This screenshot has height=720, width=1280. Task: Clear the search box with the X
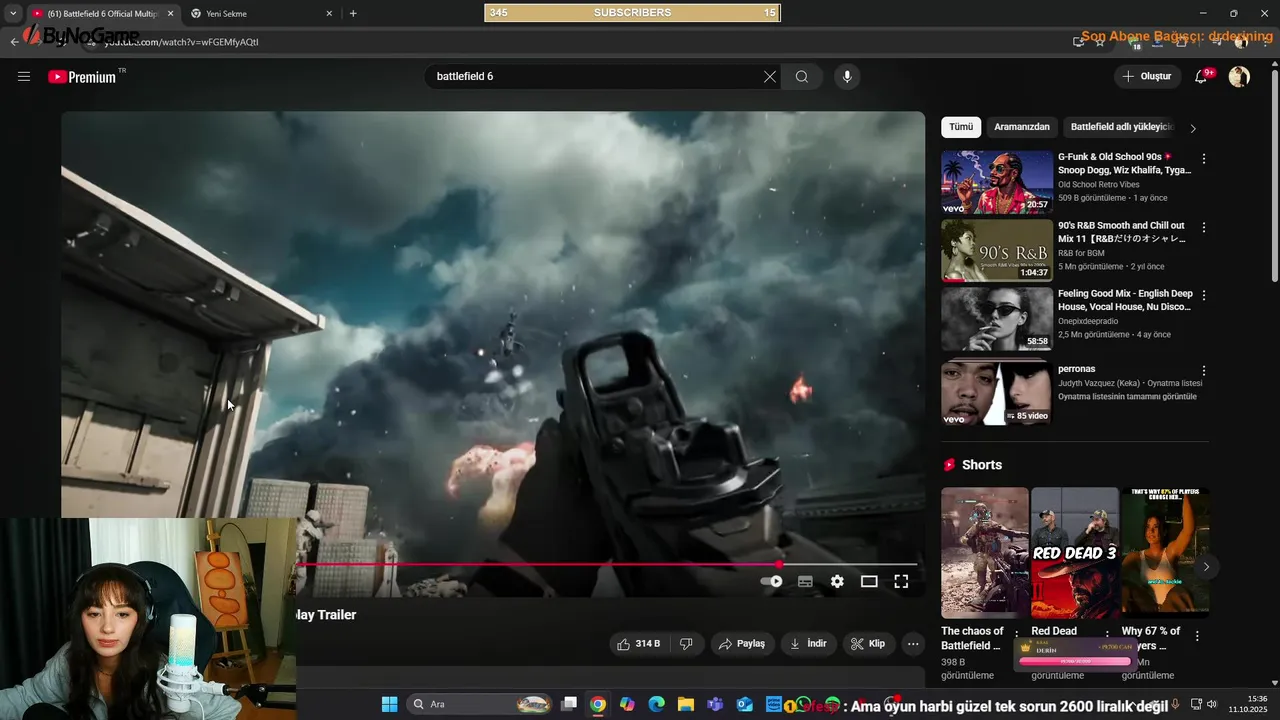770,77
